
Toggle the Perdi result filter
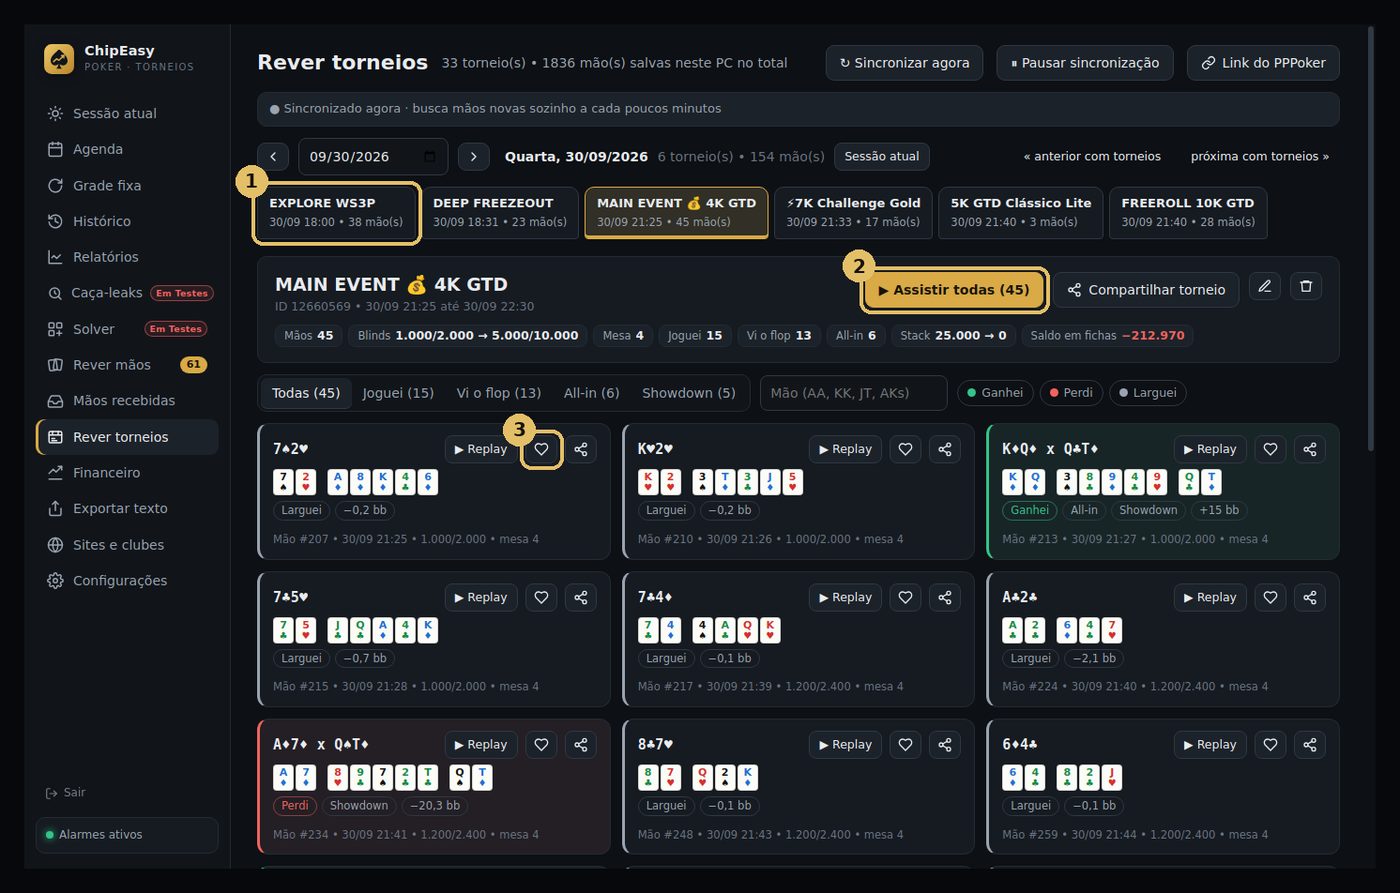(1069, 393)
